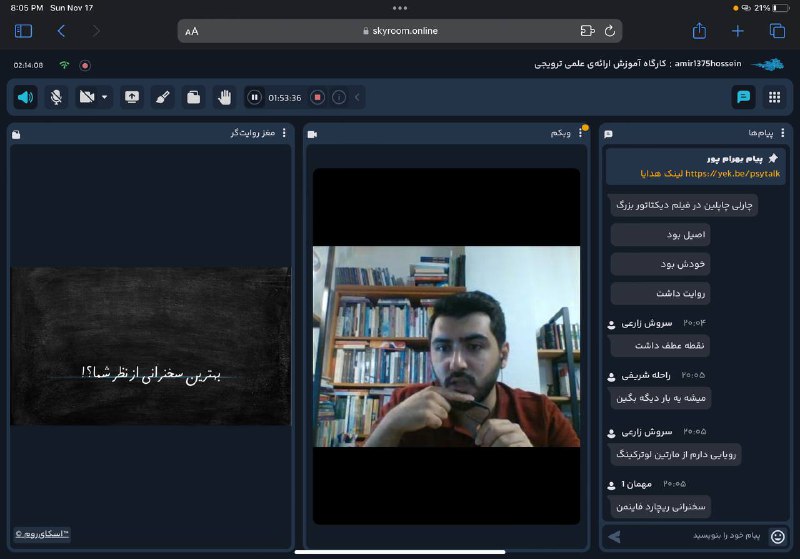Click the pin icon on pinned message
Viewport: 800px width, 559px height.
click(773, 159)
